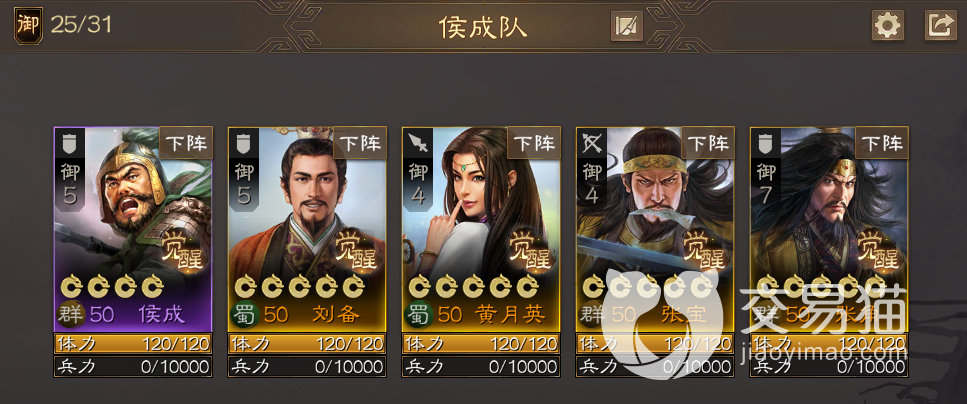Screen dimensions: 967x404
Task: Tap bow troop icon on 张宝 card
Action: click(591, 142)
